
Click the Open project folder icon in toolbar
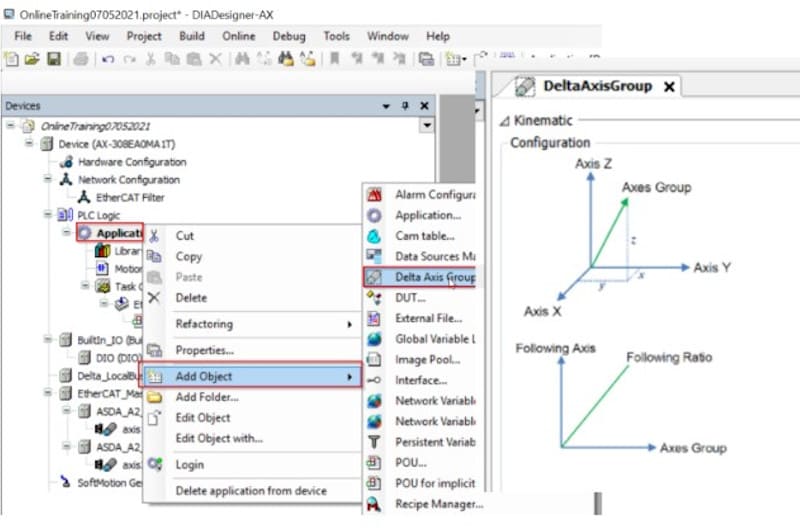[32, 60]
